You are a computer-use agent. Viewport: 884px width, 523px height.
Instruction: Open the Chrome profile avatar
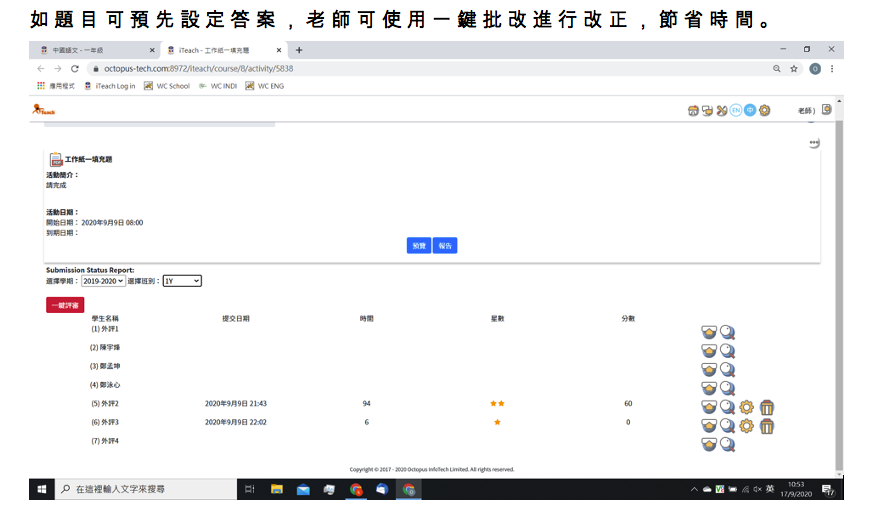[815, 69]
